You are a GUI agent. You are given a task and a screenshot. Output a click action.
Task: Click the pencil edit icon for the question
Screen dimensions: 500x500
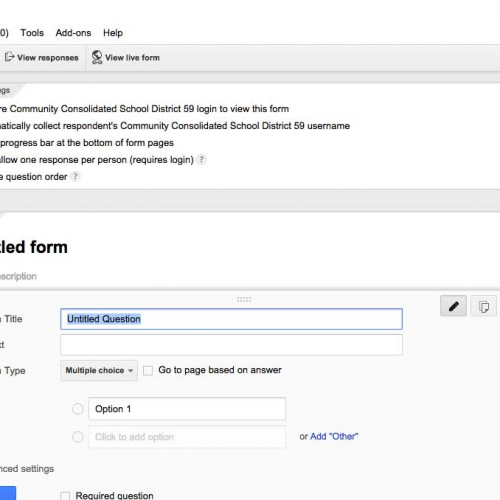point(453,306)
